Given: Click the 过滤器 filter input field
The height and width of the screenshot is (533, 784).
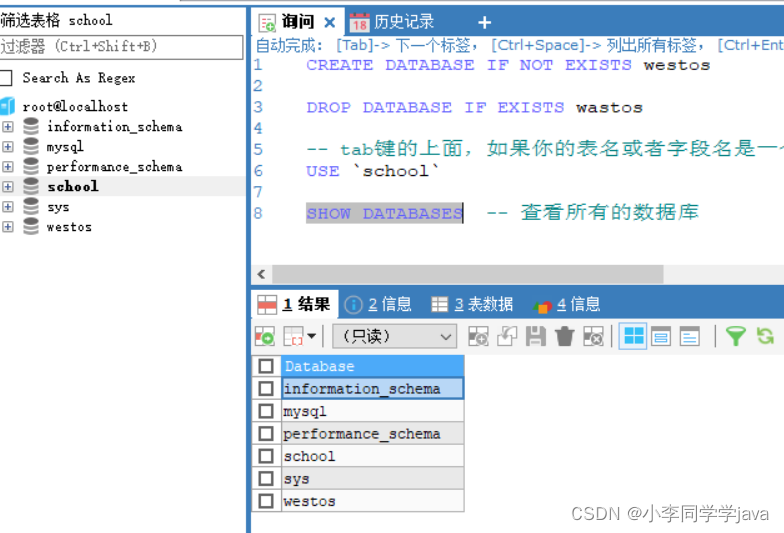Looking at the screenshot, I should coord(122,47).
